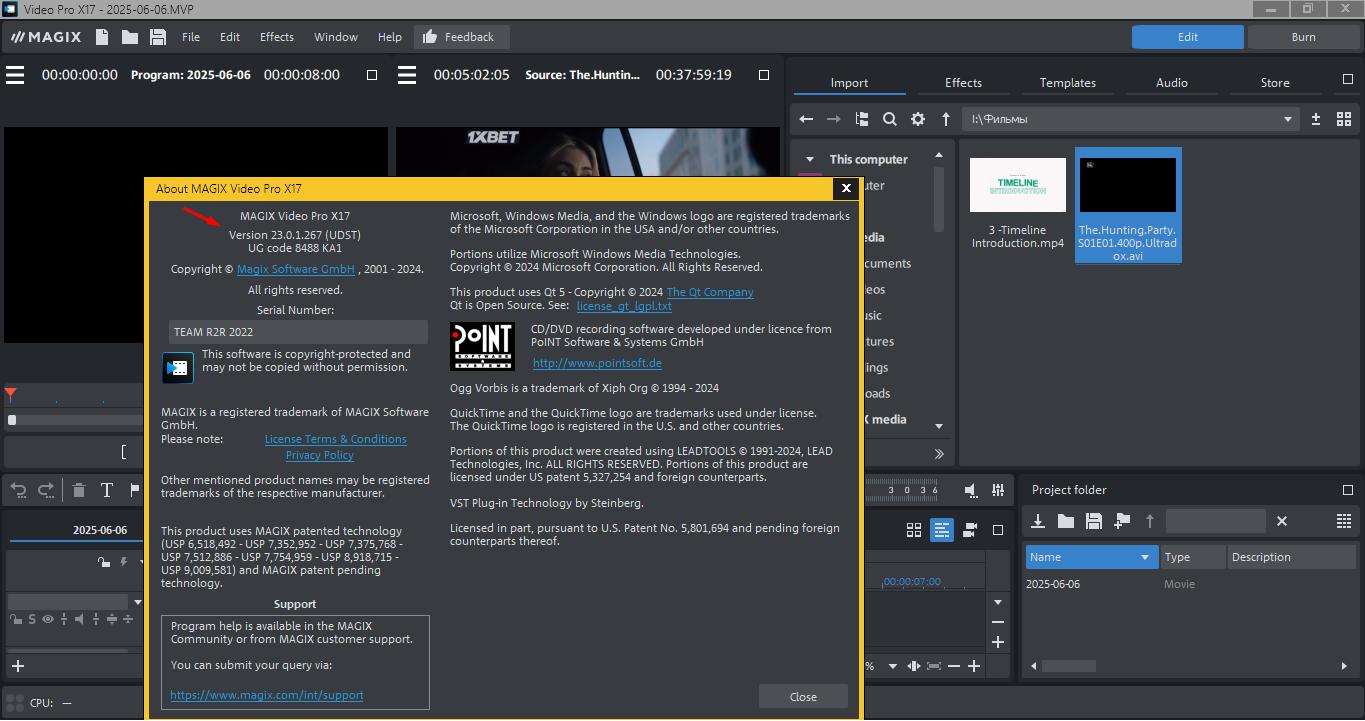Click the delete trash can icon
Image resolution: width=1365 pixels, height=721 pixels.
coord(79,490)
